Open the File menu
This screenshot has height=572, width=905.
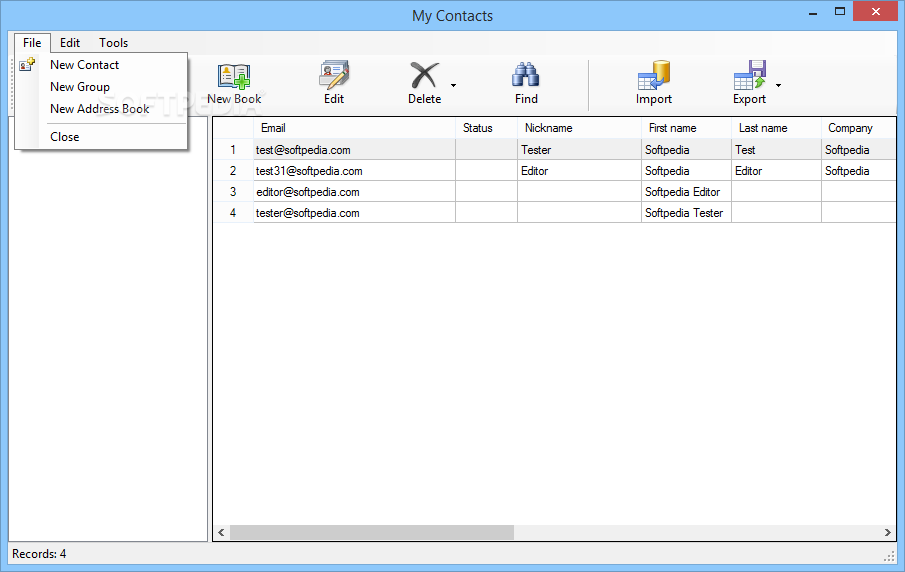pos(32,43)
